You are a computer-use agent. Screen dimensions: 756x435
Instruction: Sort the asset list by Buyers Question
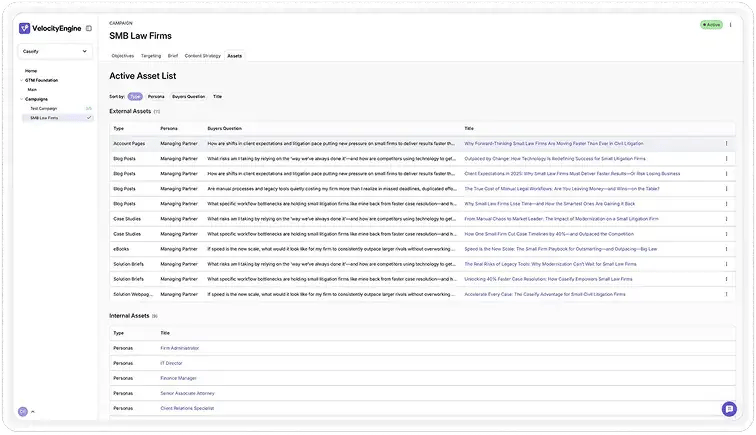(188, 96)
